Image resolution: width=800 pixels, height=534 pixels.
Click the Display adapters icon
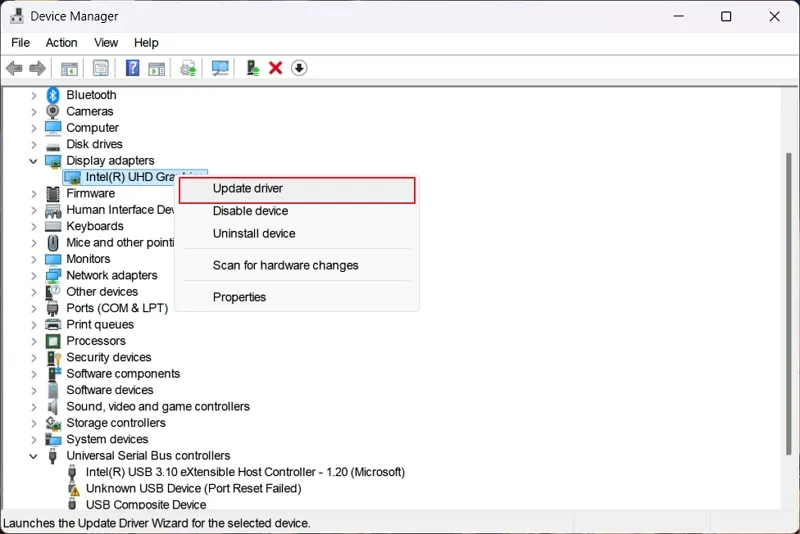point(53,161)
